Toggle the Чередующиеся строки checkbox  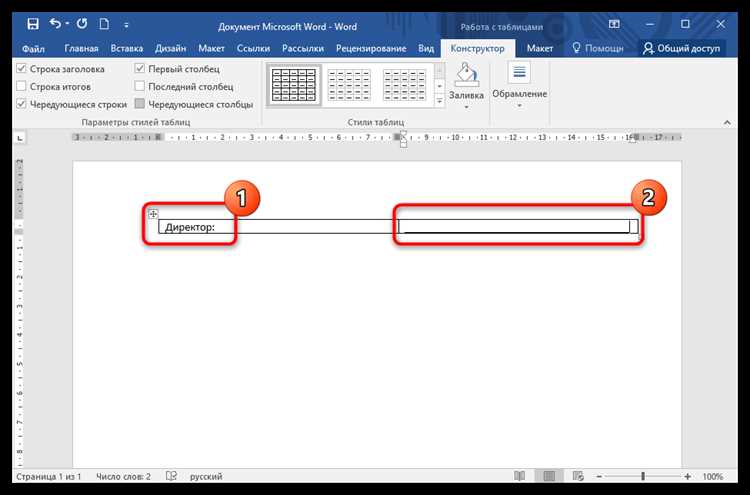(22, 104)
